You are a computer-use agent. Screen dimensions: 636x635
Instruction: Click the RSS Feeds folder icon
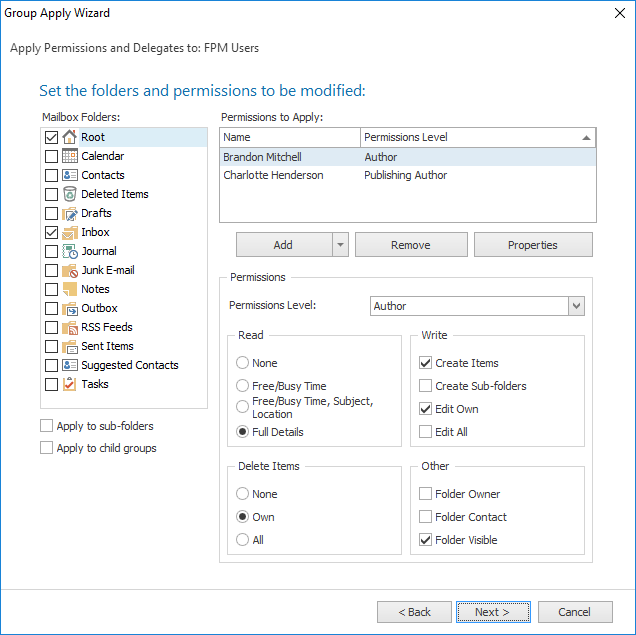coord(70,327)
